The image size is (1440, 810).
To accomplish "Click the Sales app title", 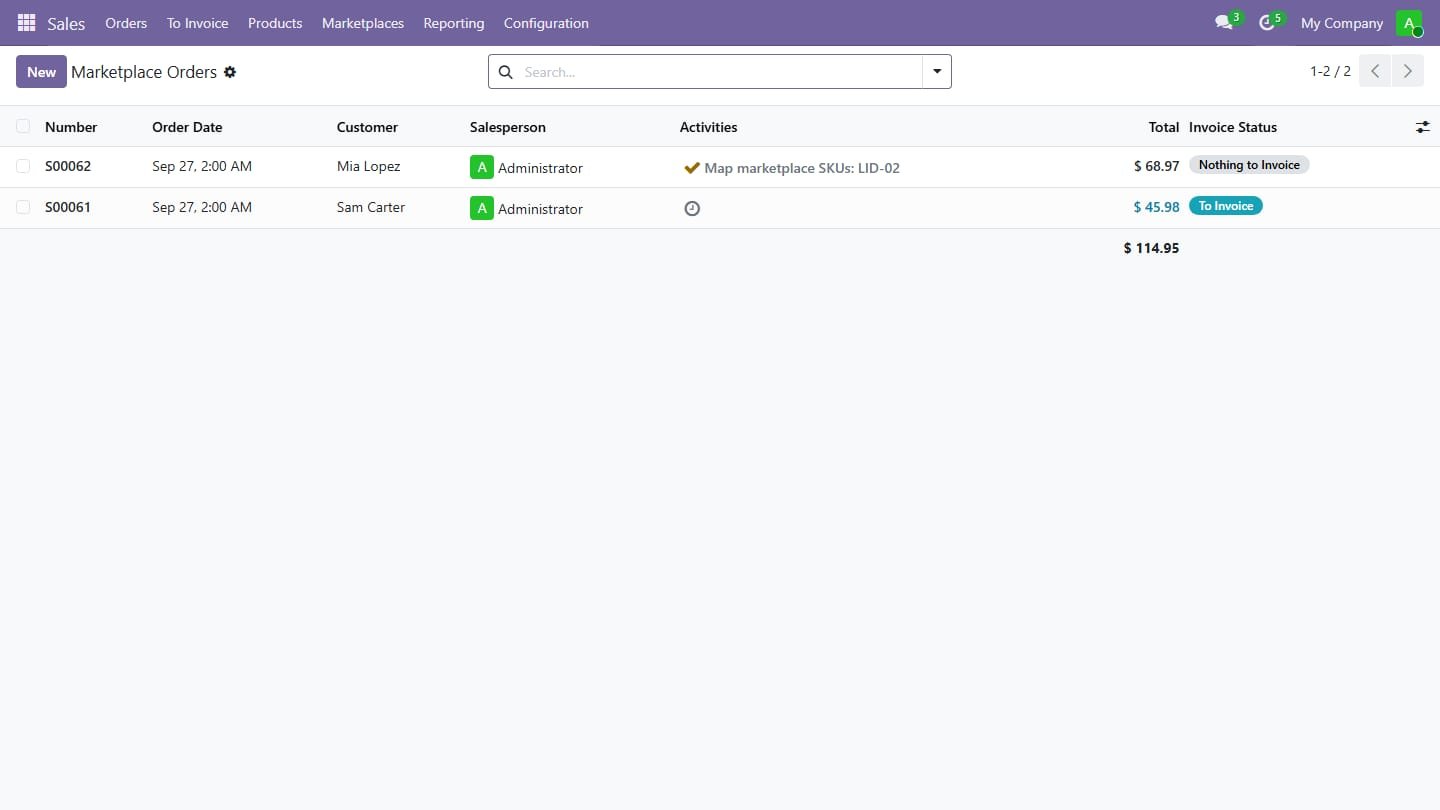I will (66, 23).
